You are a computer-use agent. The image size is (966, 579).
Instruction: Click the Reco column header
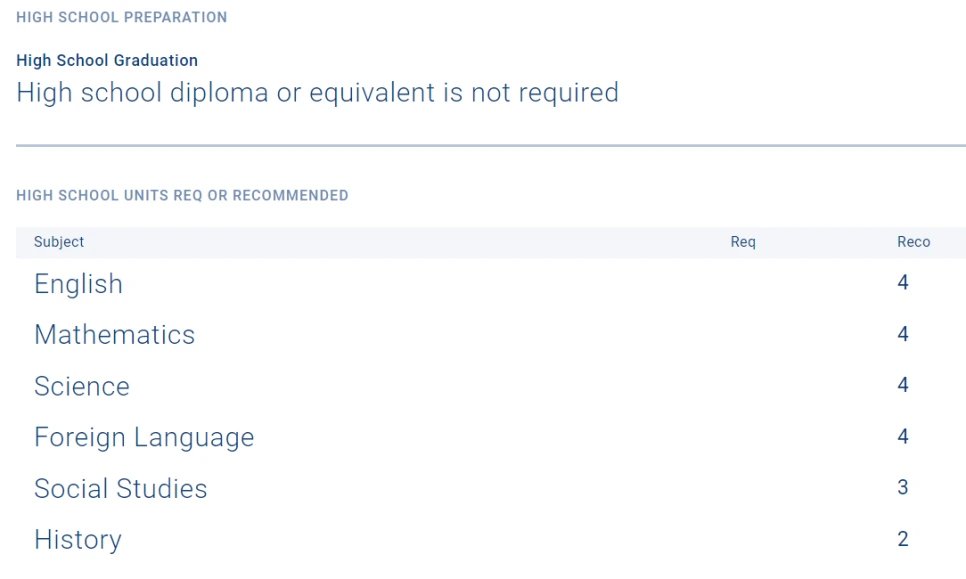click(x=913, y=242)
